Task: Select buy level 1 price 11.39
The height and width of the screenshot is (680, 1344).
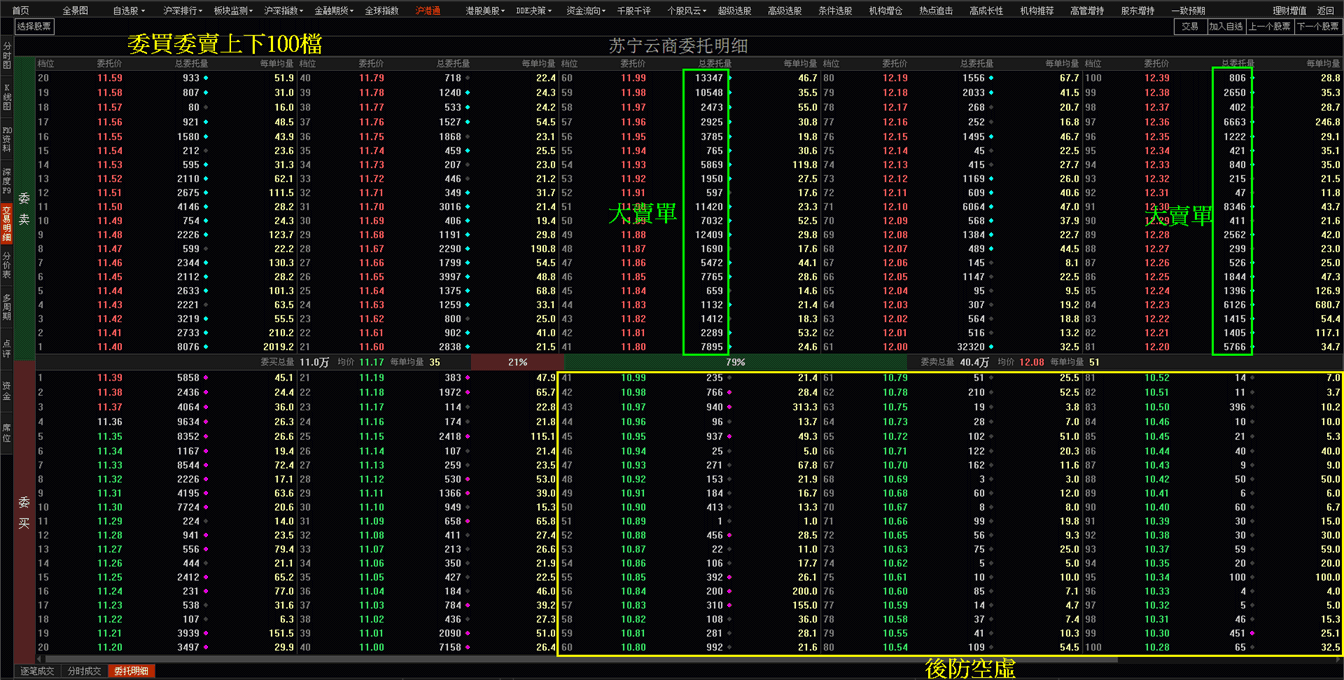Action: [x=110, y=377]
